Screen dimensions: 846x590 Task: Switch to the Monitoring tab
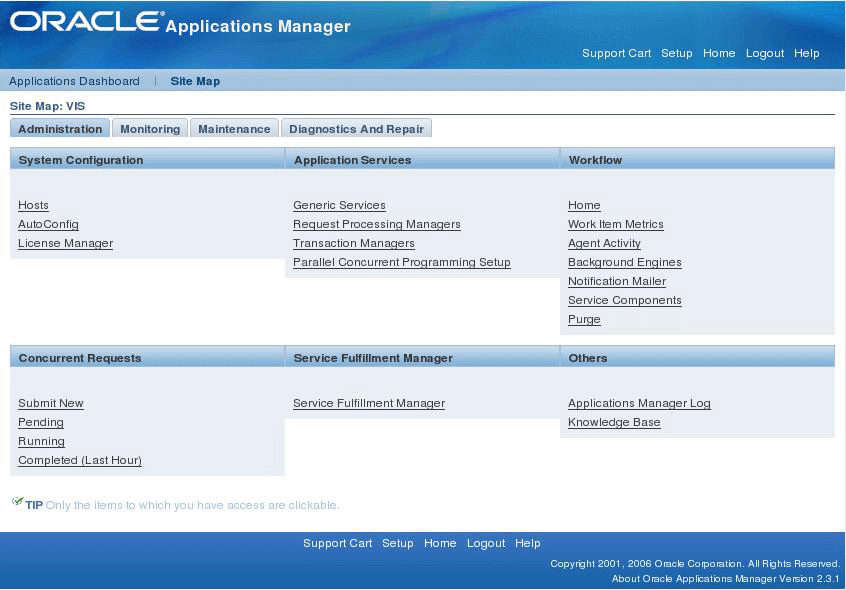tap(150, 129)
